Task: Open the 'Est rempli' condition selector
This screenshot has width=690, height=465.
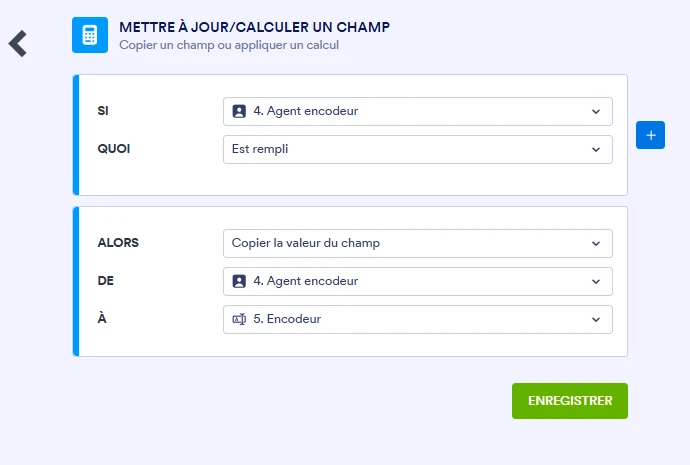Action: 400,149
